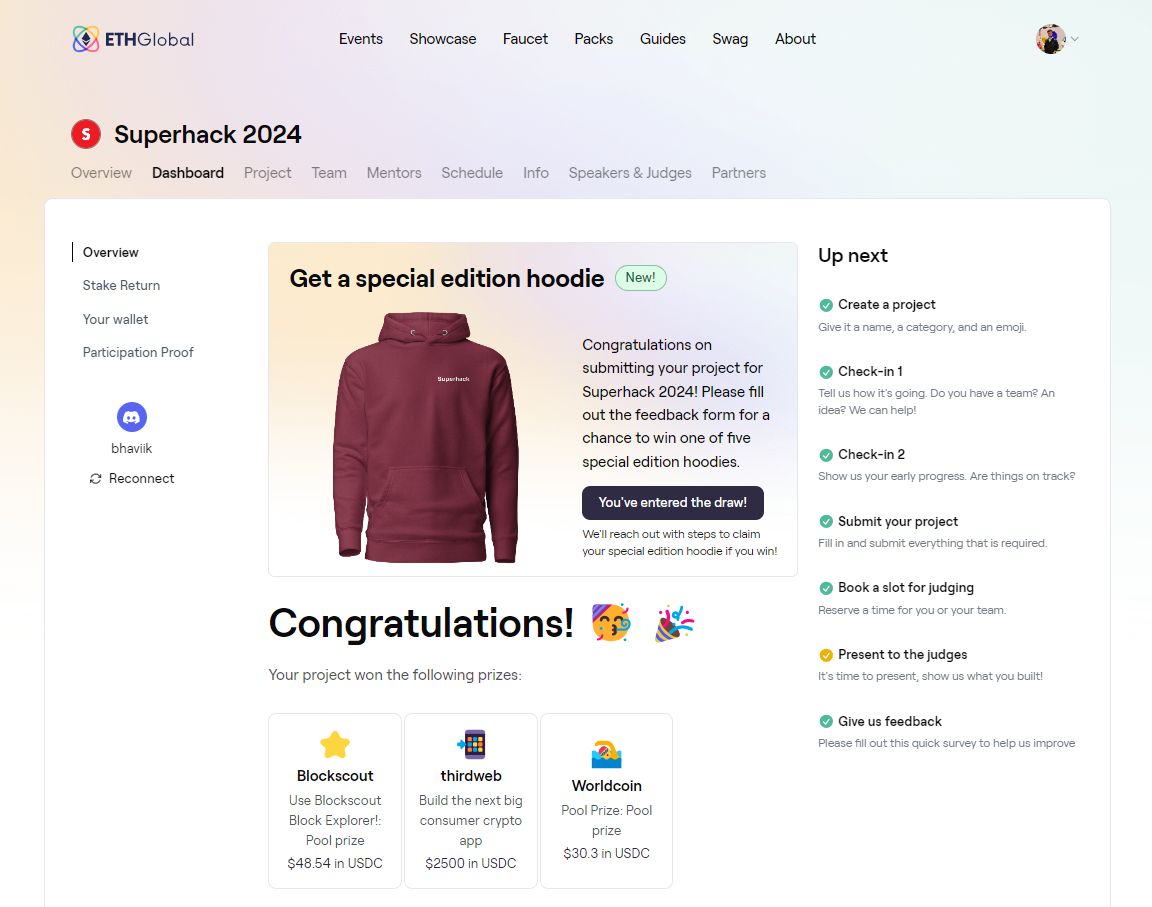Click the yellow check on Present to the judges
The width and height of the screenshot is (1152, 907).
[x=826, y=655]
